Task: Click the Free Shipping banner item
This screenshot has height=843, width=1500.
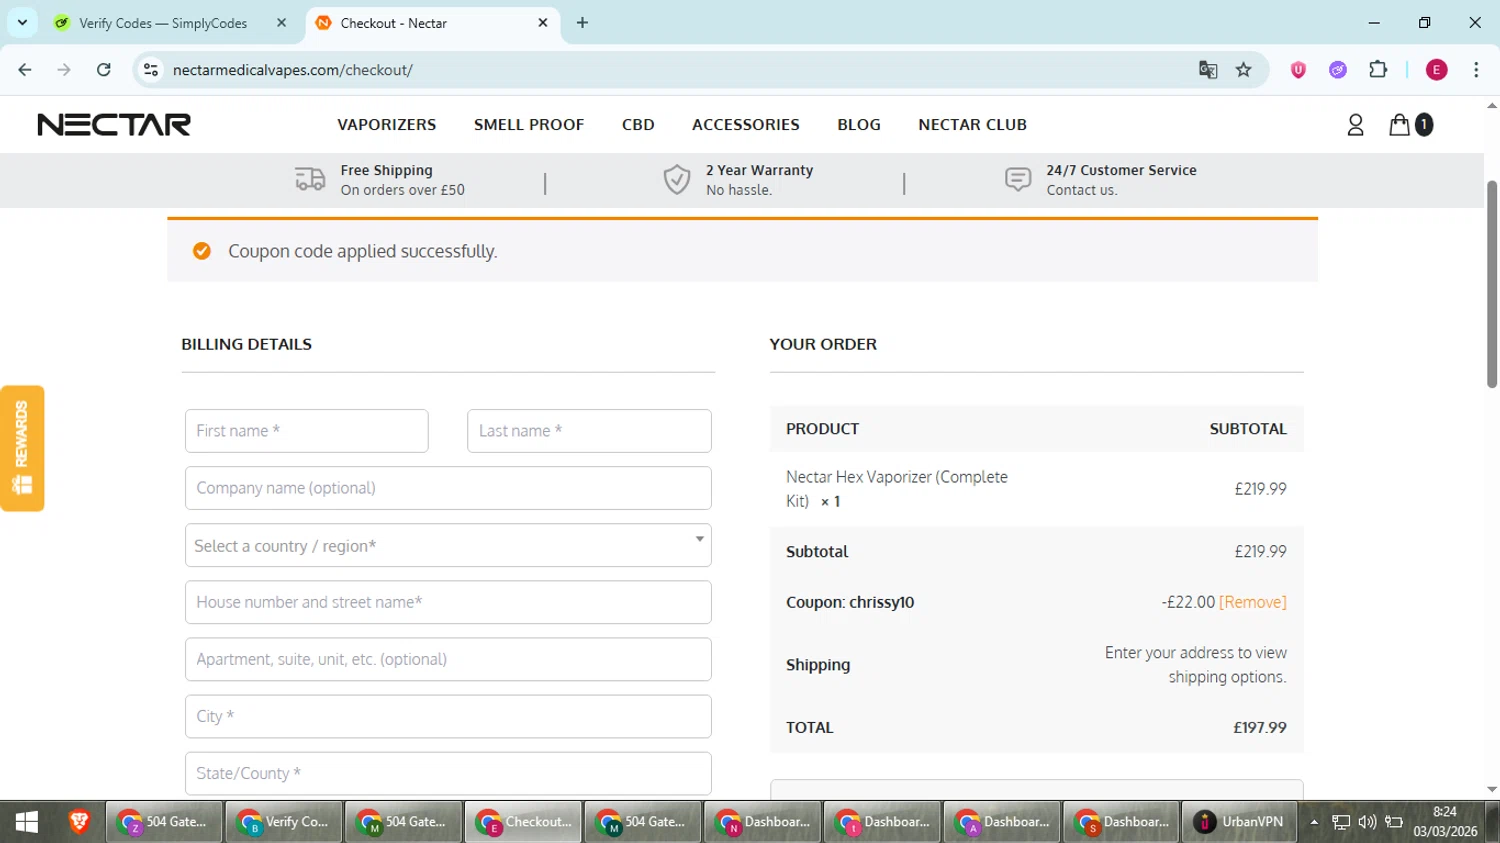Action: coord(380,180)
